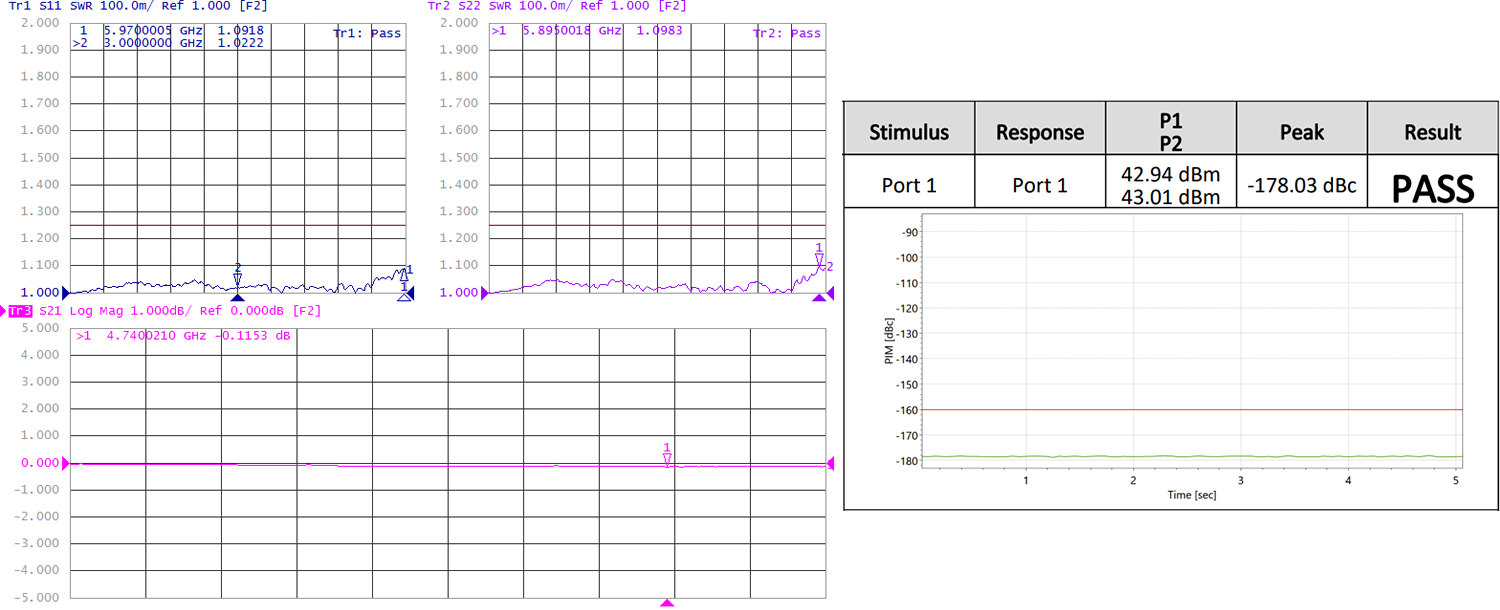The width and height of the screenshot is (1500, 610).
Task: Click the PASS result in the PIM table
Action: [1433, 187]
